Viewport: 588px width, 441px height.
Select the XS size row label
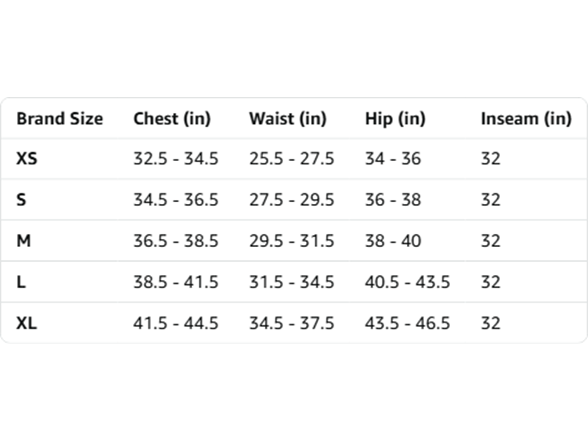click(x=27, y=159)
